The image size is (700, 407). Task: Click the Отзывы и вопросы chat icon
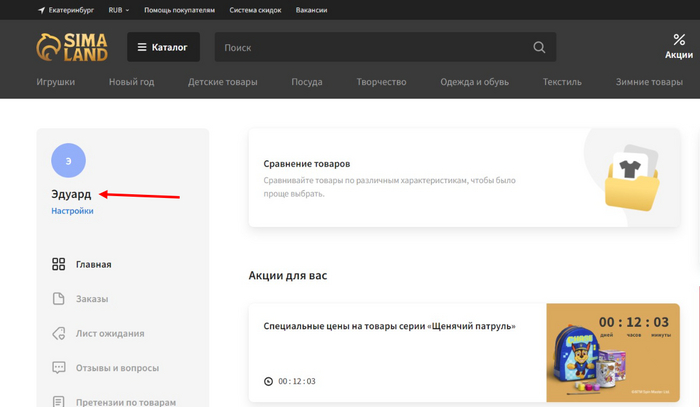tap(58, 368)
